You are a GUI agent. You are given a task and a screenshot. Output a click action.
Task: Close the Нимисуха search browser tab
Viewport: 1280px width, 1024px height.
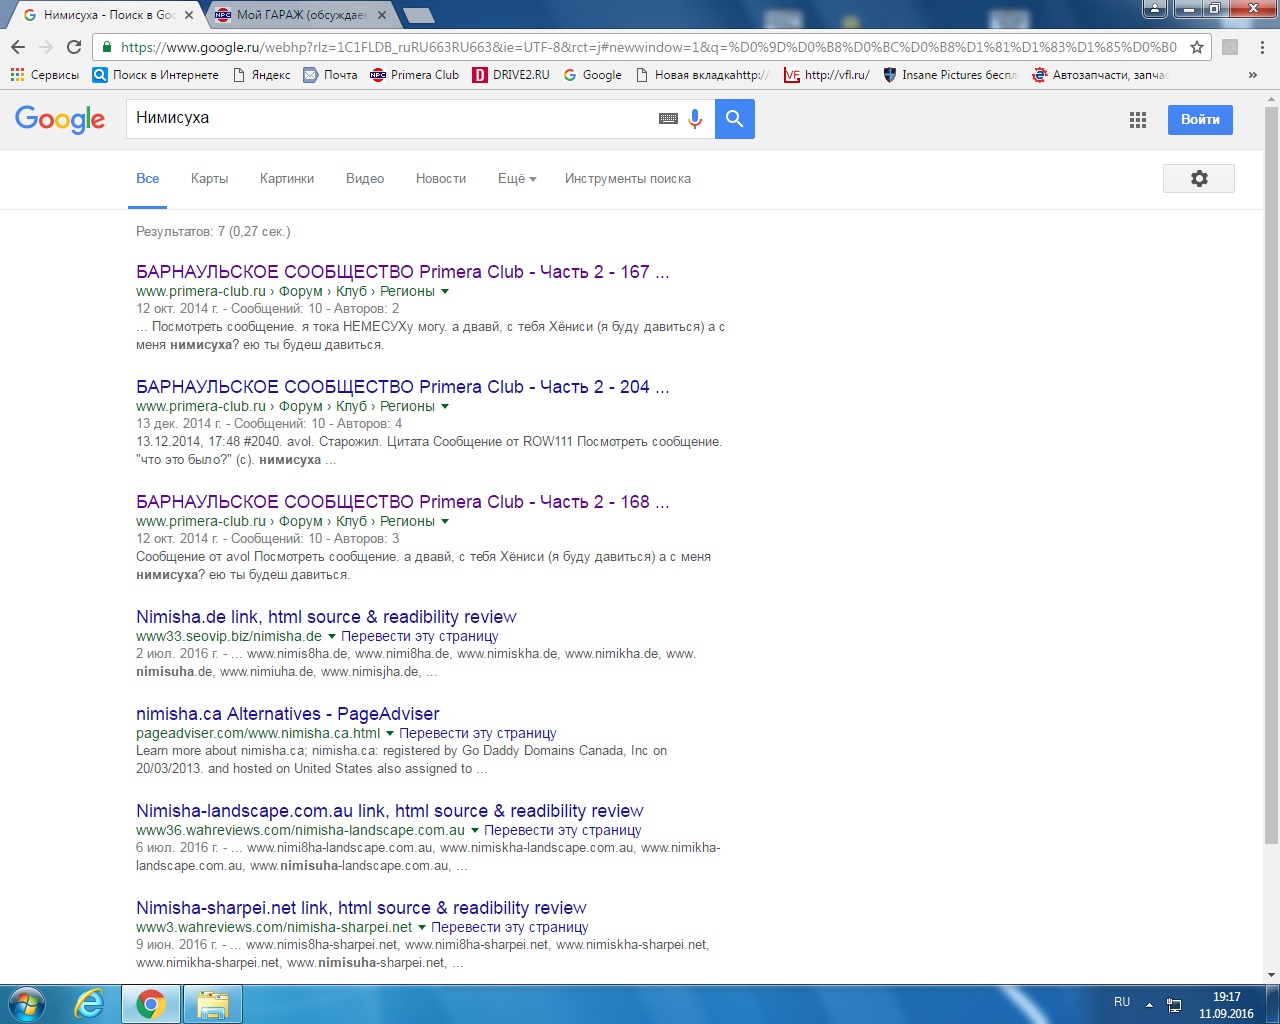coord(188,15)
